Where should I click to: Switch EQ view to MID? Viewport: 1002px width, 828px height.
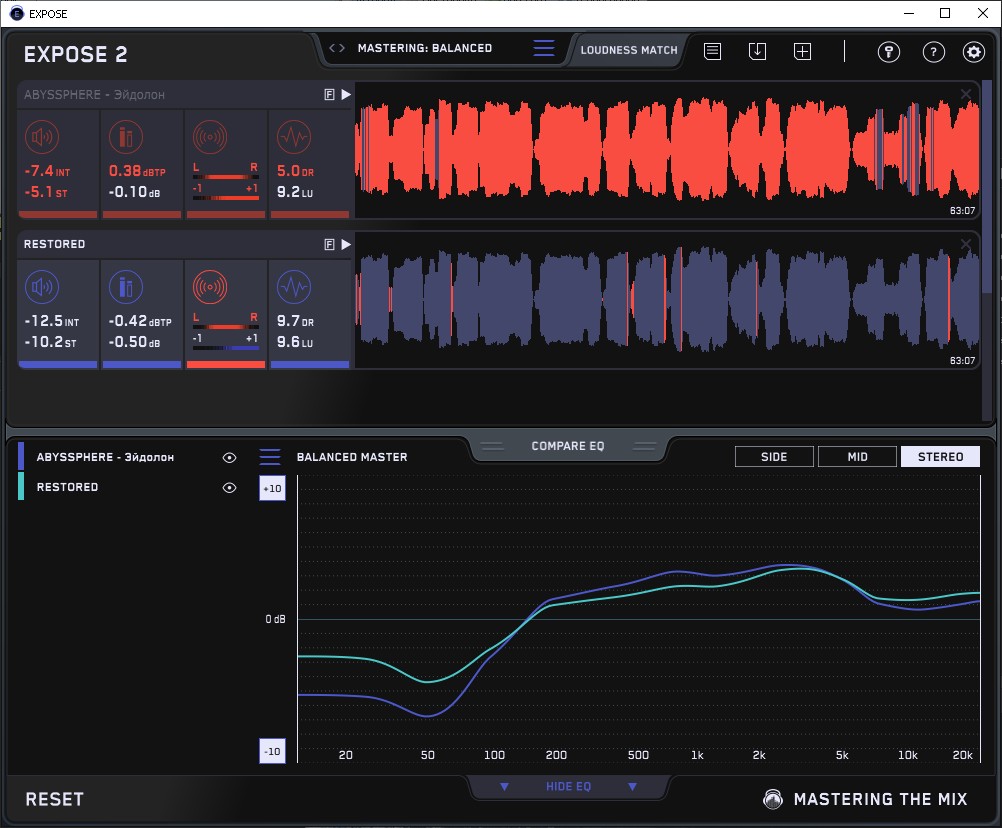pyautogui.click(x=858, y=457)
